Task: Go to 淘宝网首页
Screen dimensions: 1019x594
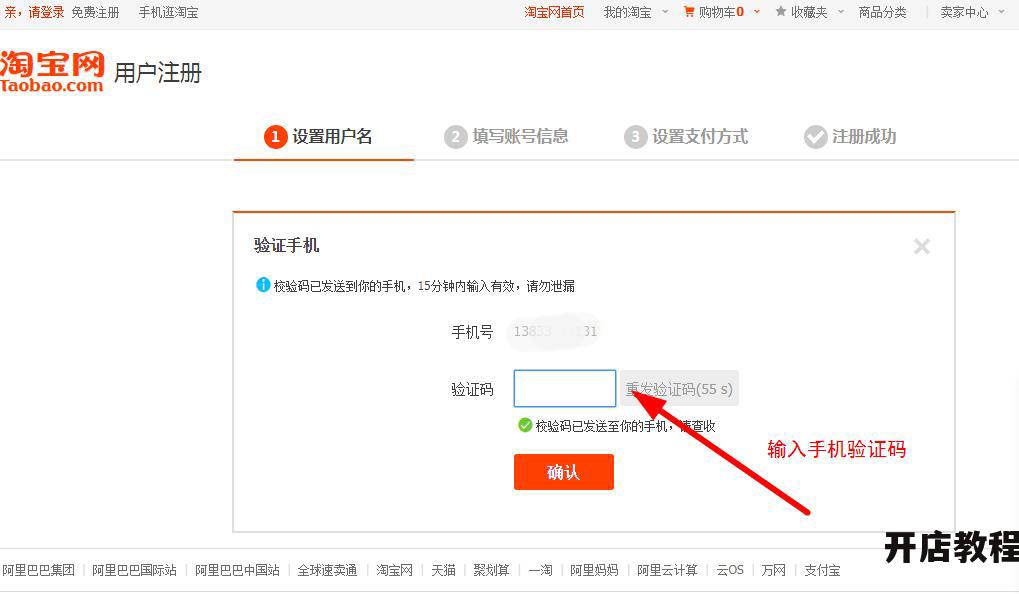Action: pyautogui.click(x=554, y=12)
